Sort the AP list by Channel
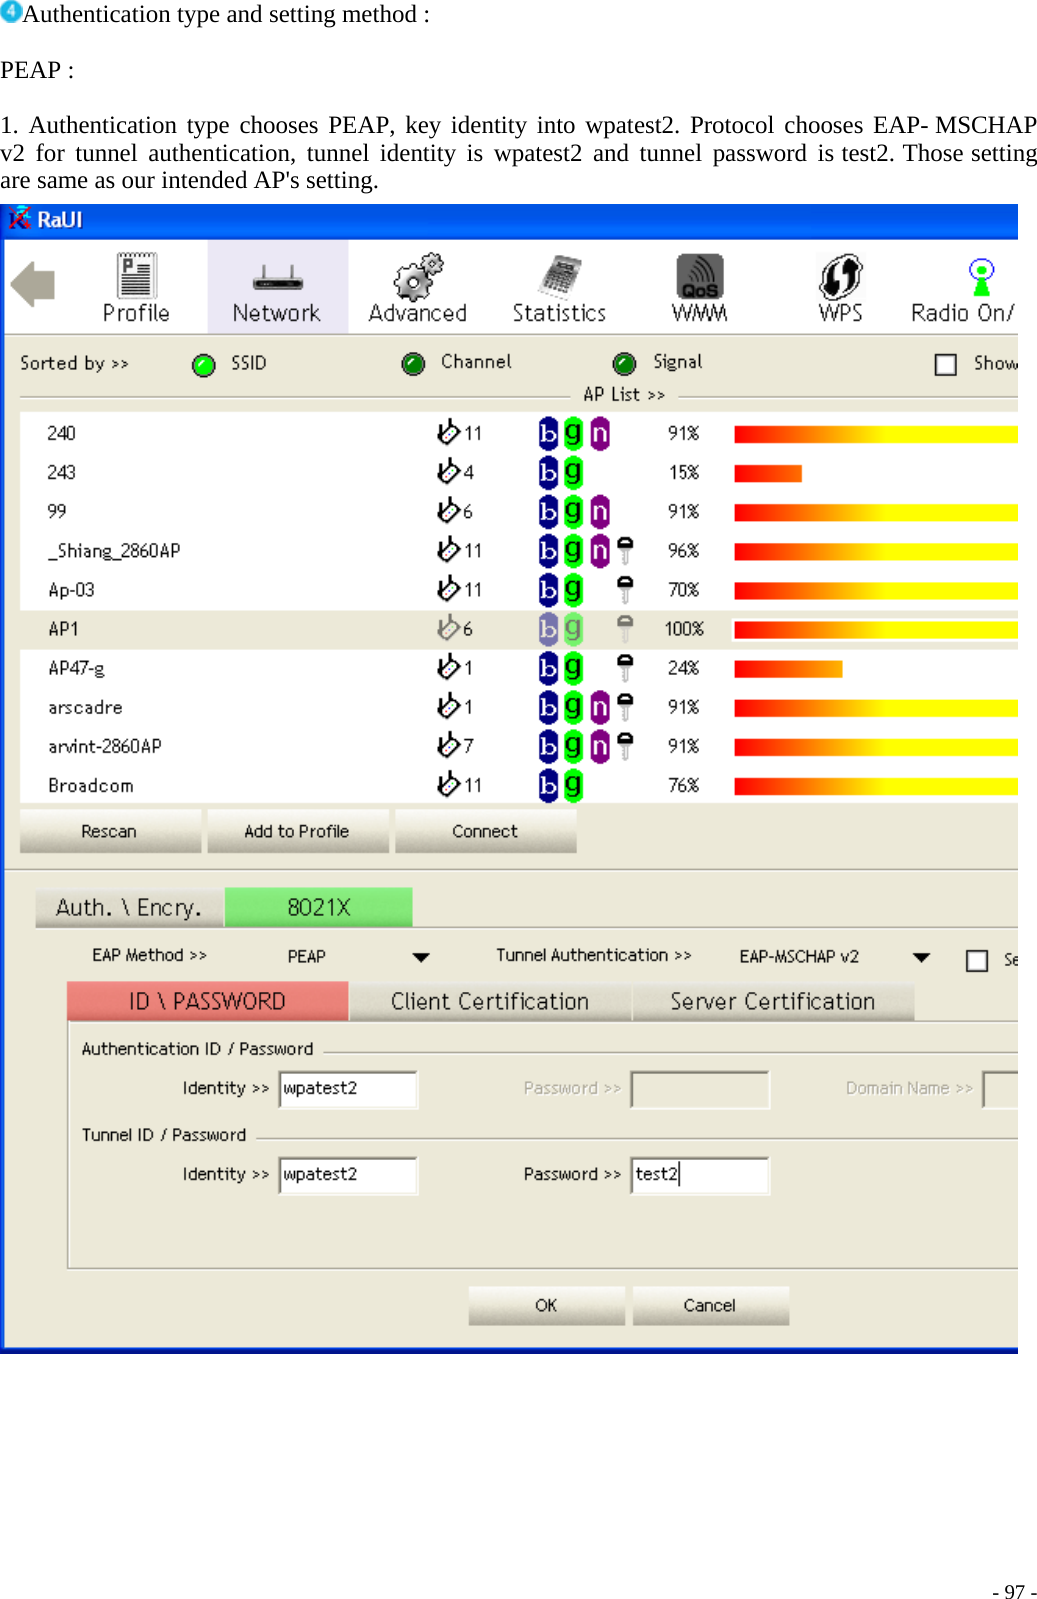Image resolution: width=1037 pixels, height=1599 pixels. tap(413, 364)
